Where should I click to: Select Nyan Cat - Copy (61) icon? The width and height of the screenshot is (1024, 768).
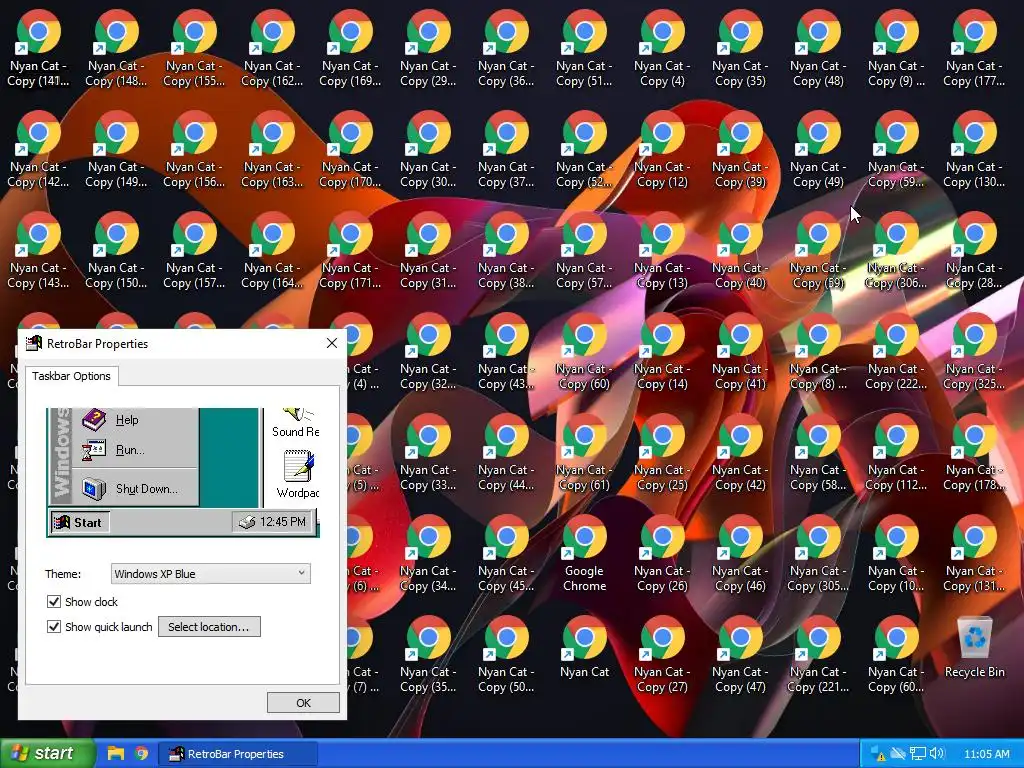584,453
